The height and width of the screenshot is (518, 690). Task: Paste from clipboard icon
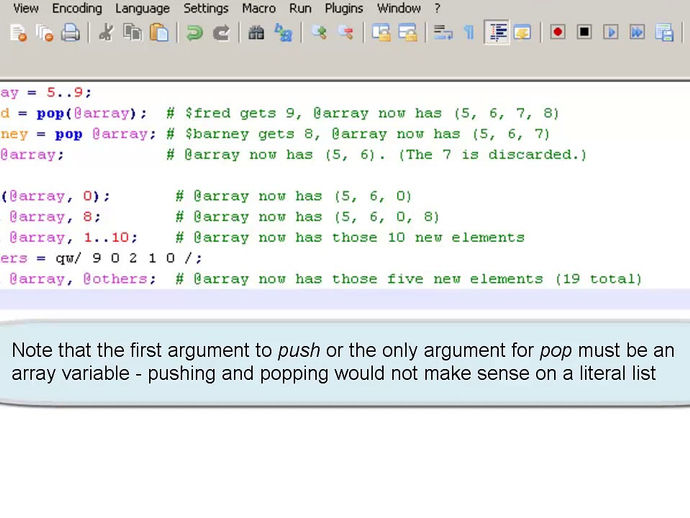(159, 33)
